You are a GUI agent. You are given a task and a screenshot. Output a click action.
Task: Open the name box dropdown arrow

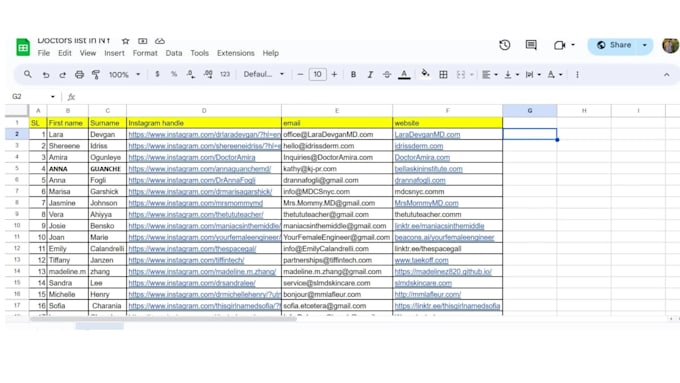click(52, 97)
